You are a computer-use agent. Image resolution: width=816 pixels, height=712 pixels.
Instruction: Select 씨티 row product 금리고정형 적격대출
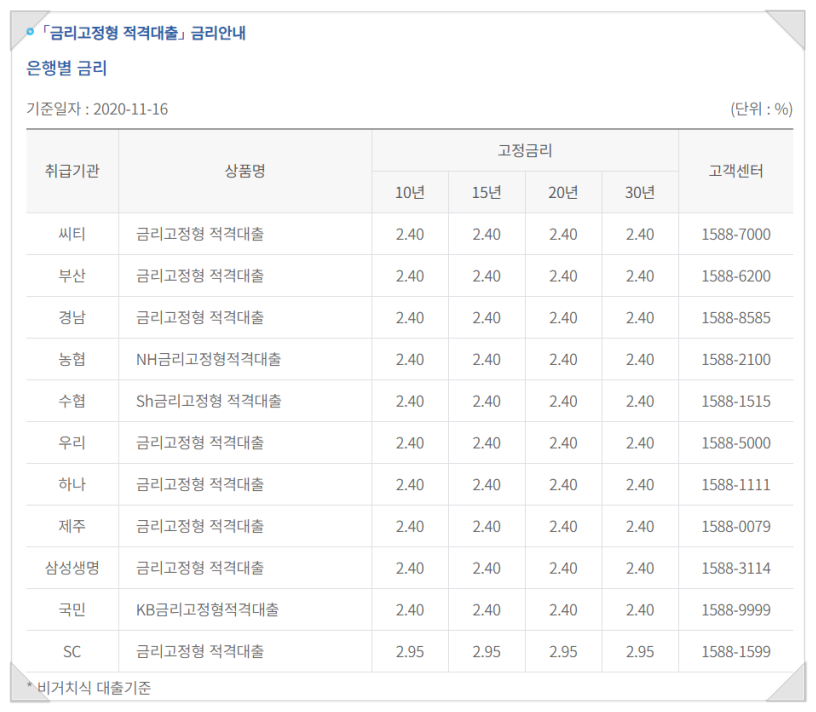tap(200, 234)
